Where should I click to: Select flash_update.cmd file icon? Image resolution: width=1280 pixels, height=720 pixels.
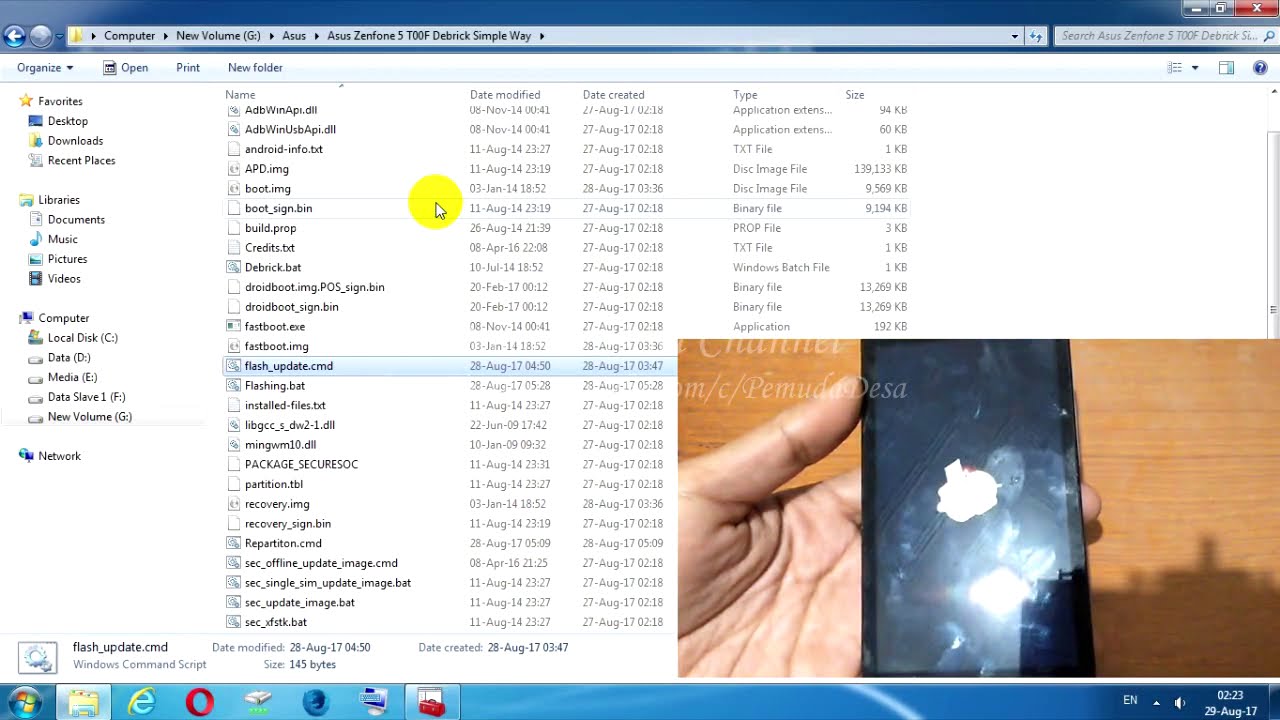(234, 366)
